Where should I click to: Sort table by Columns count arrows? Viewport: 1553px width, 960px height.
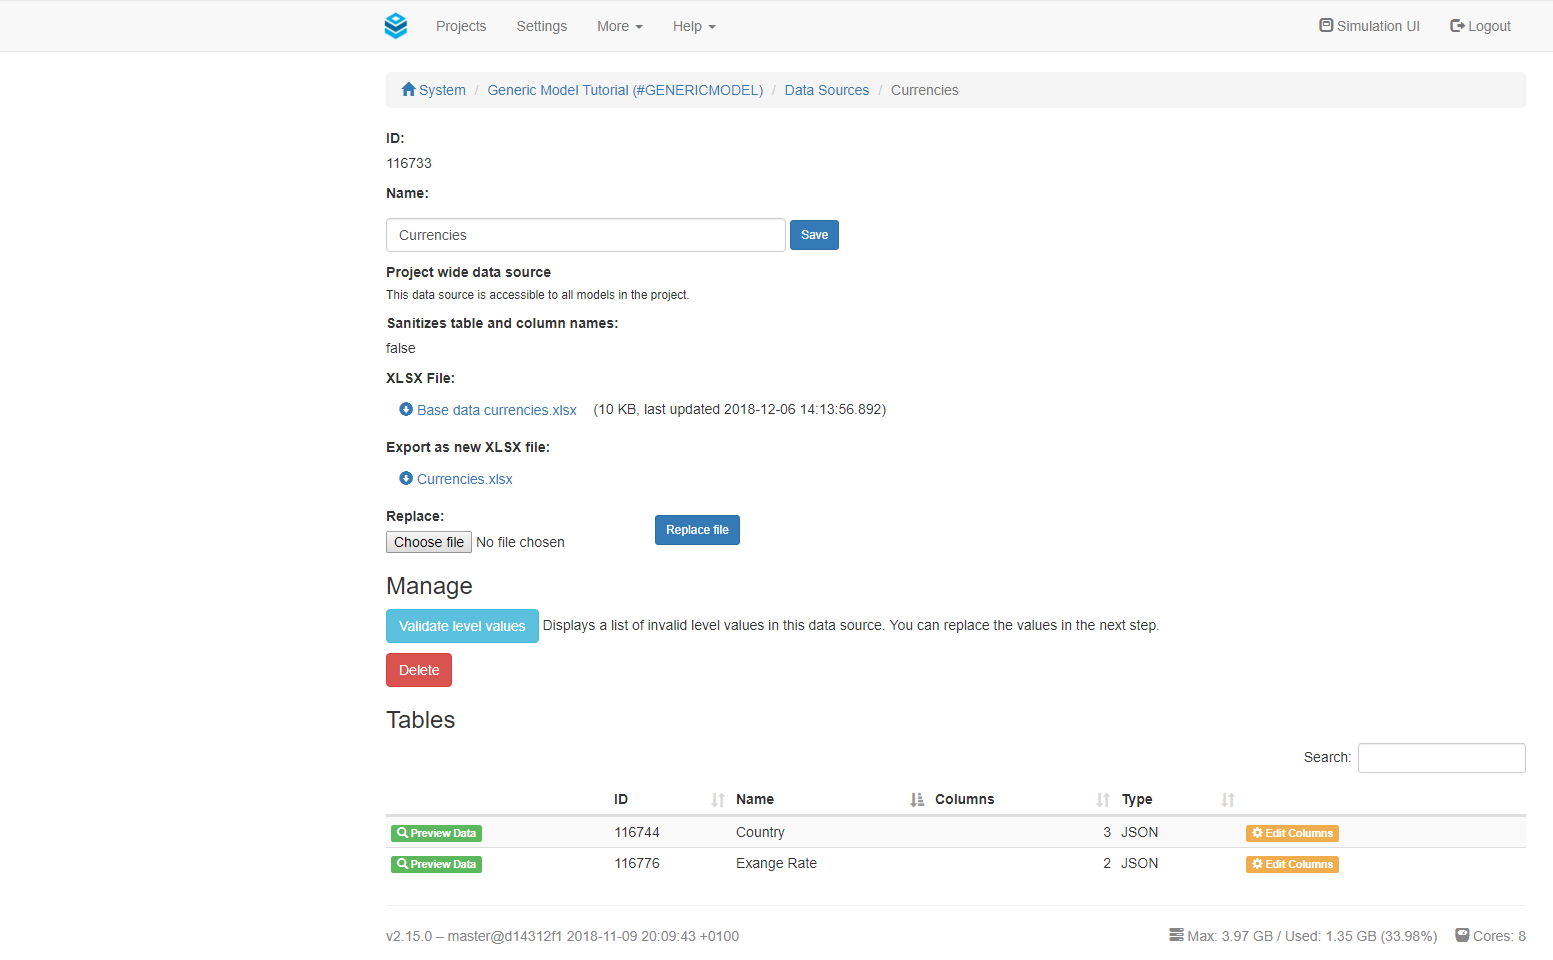(x=1102, y=800)
